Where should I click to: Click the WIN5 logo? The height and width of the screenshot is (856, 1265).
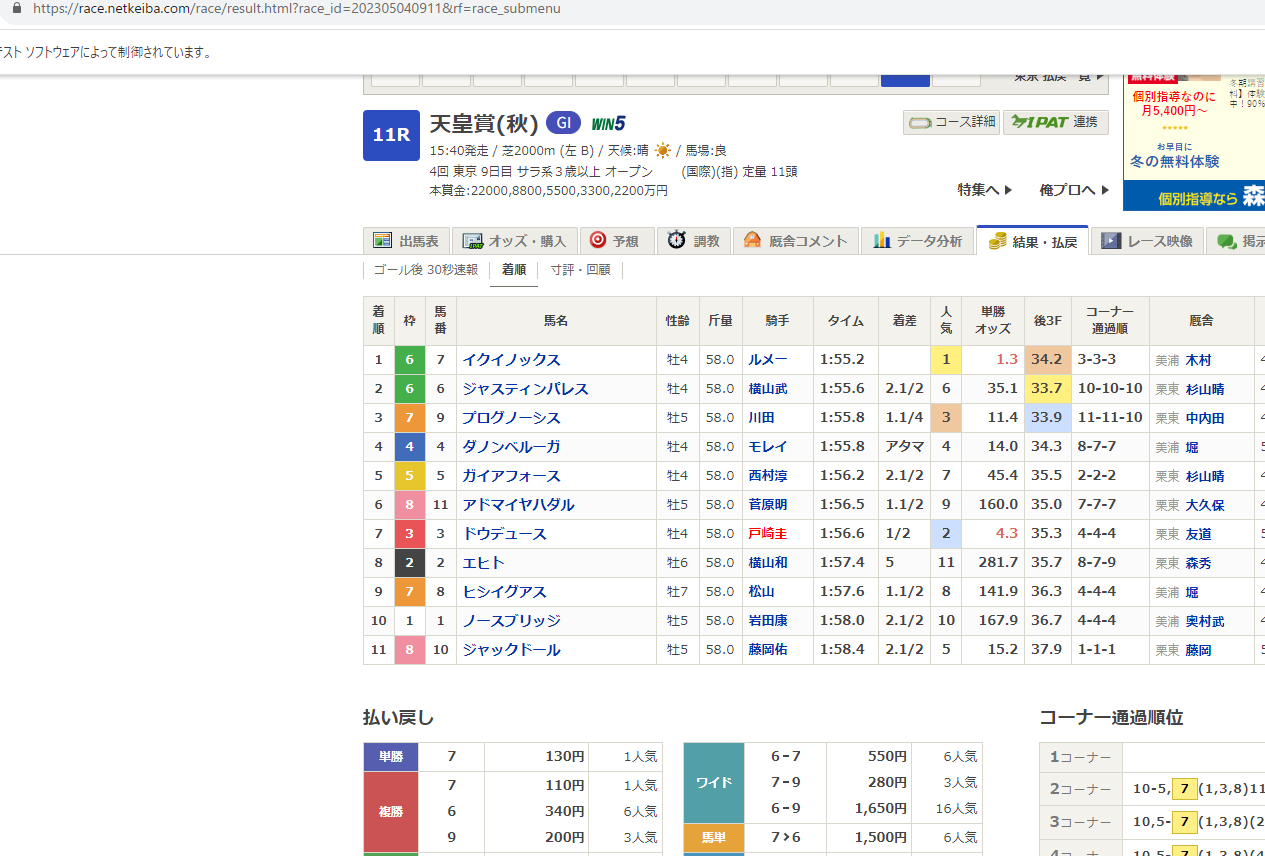coord(608,124)
